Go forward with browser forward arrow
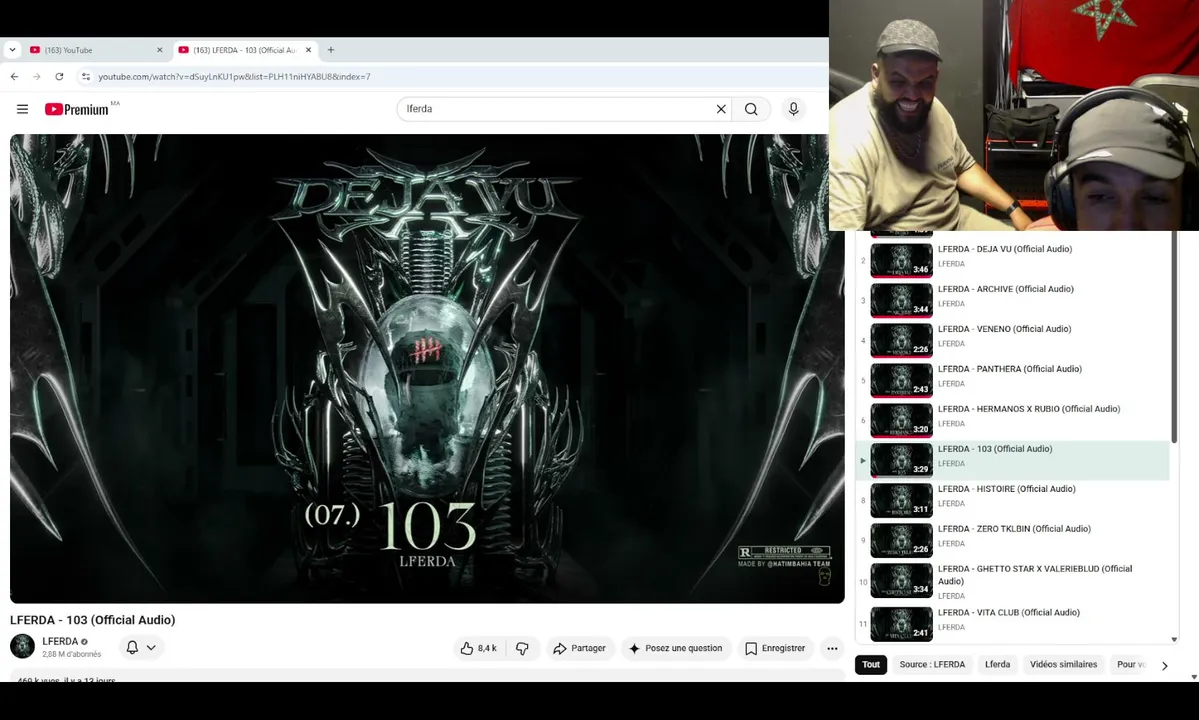This screenshot has height=720, width=1199. point(37,76)
